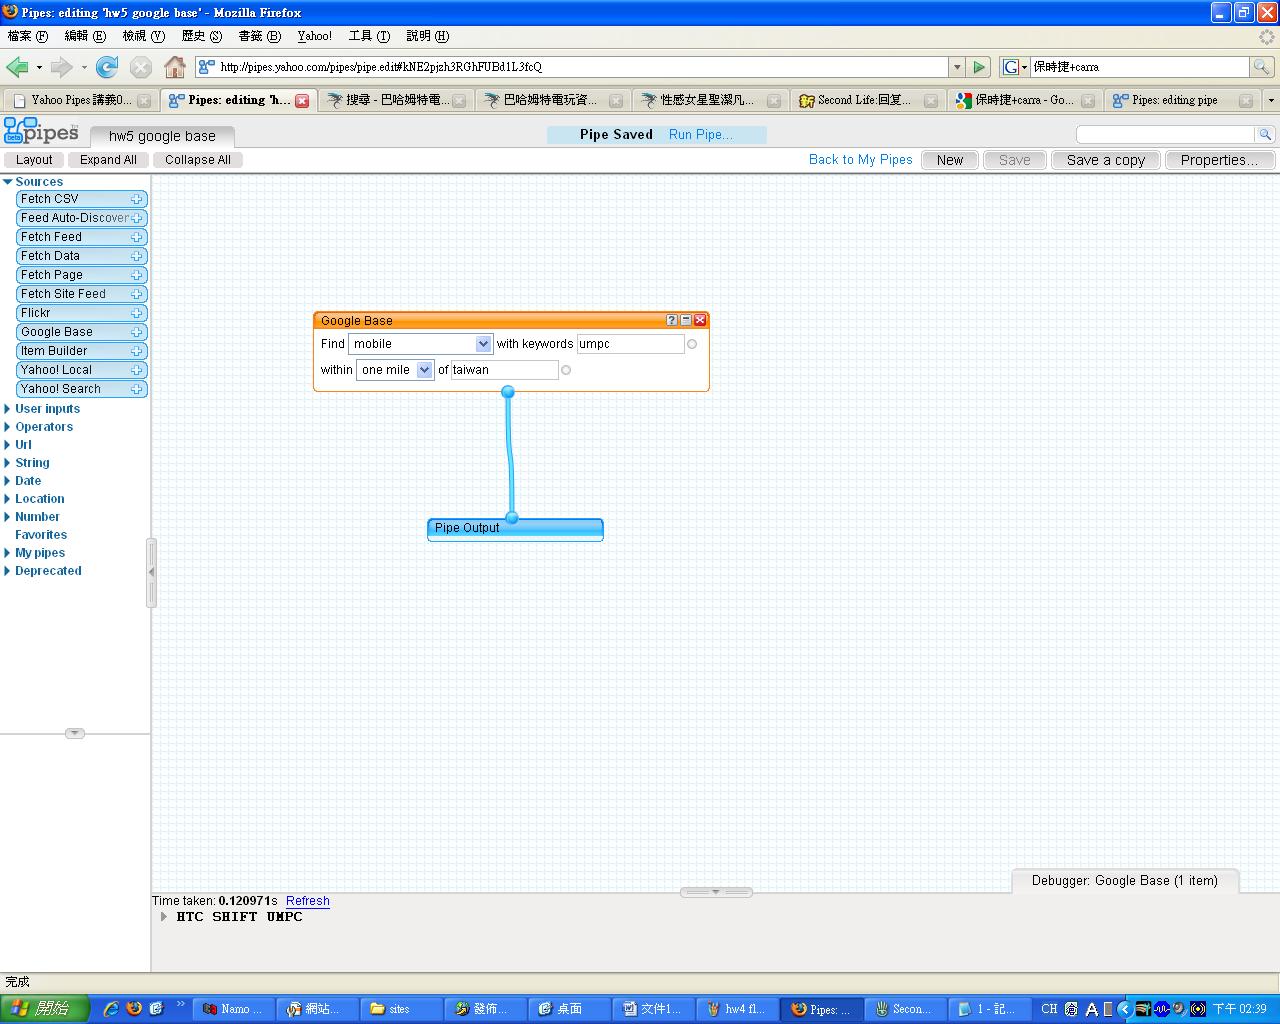
Task: Click the sidebar collapse handle
Action: [151, 572]
